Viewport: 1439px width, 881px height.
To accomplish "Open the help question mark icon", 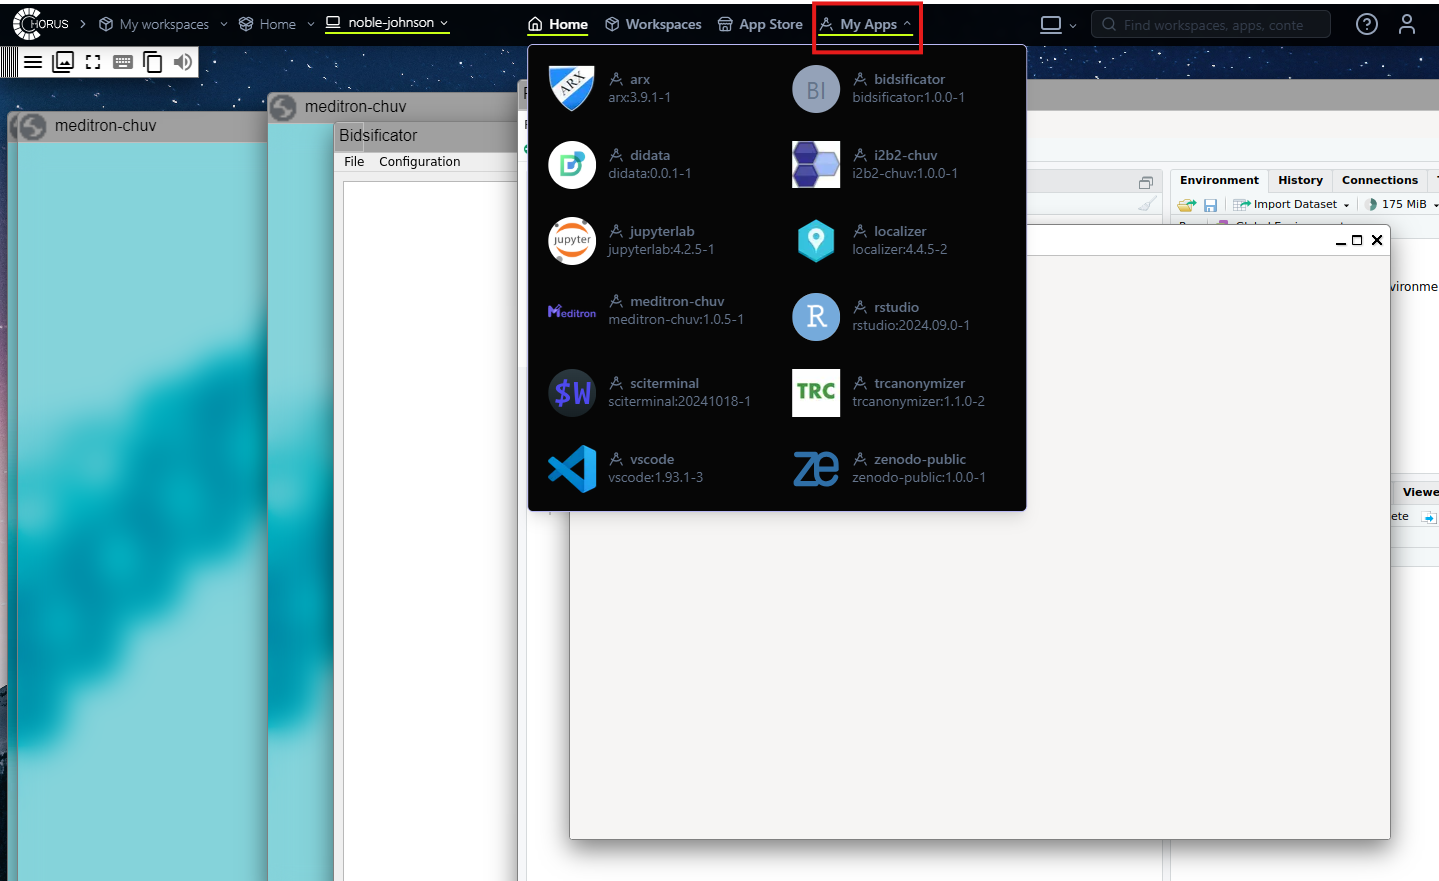I will (x=1367, y=24).
